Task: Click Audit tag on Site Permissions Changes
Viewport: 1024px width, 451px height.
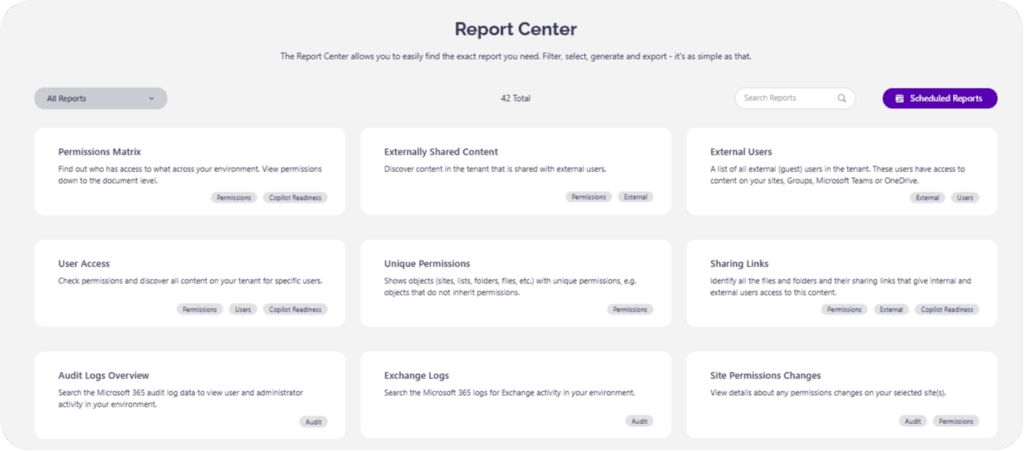Action: pyautogui.click(x=913, y=422)
